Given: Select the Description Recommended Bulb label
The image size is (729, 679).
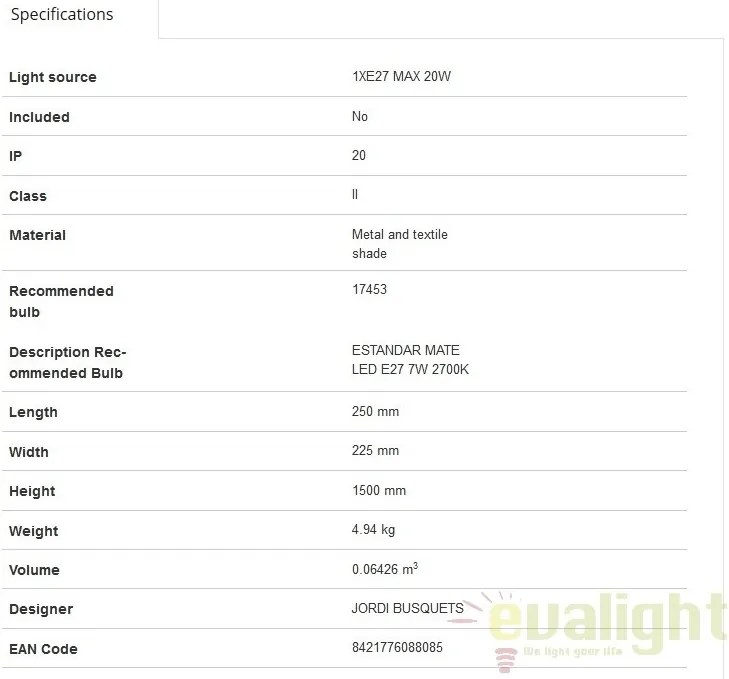Looking at the screenshot, I should (x=68, y=363).
